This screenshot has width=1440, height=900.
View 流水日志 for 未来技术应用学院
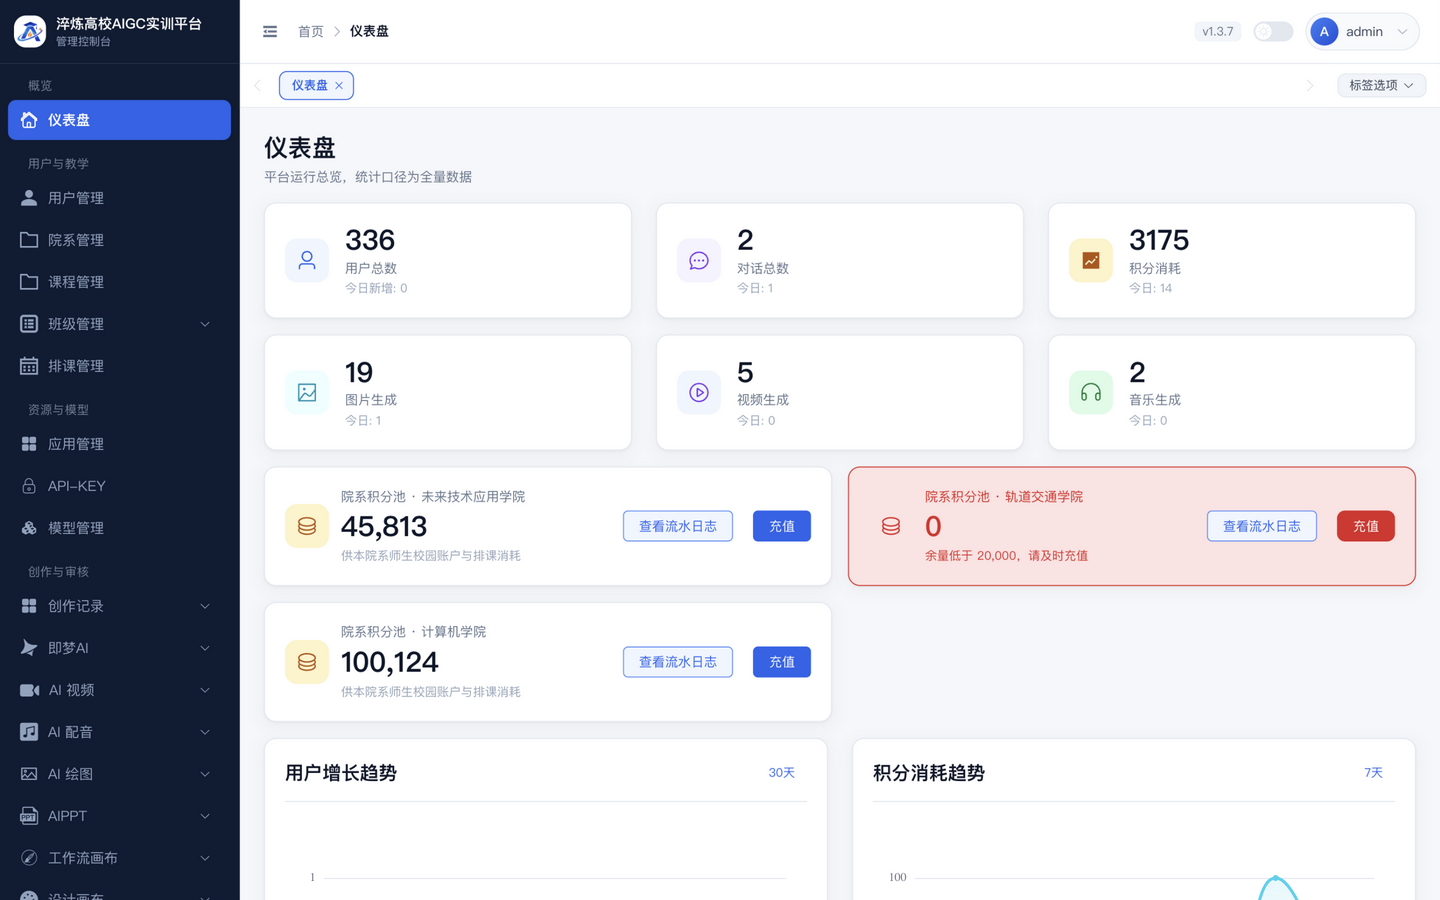pyautogui.click(x=678, y=526)
